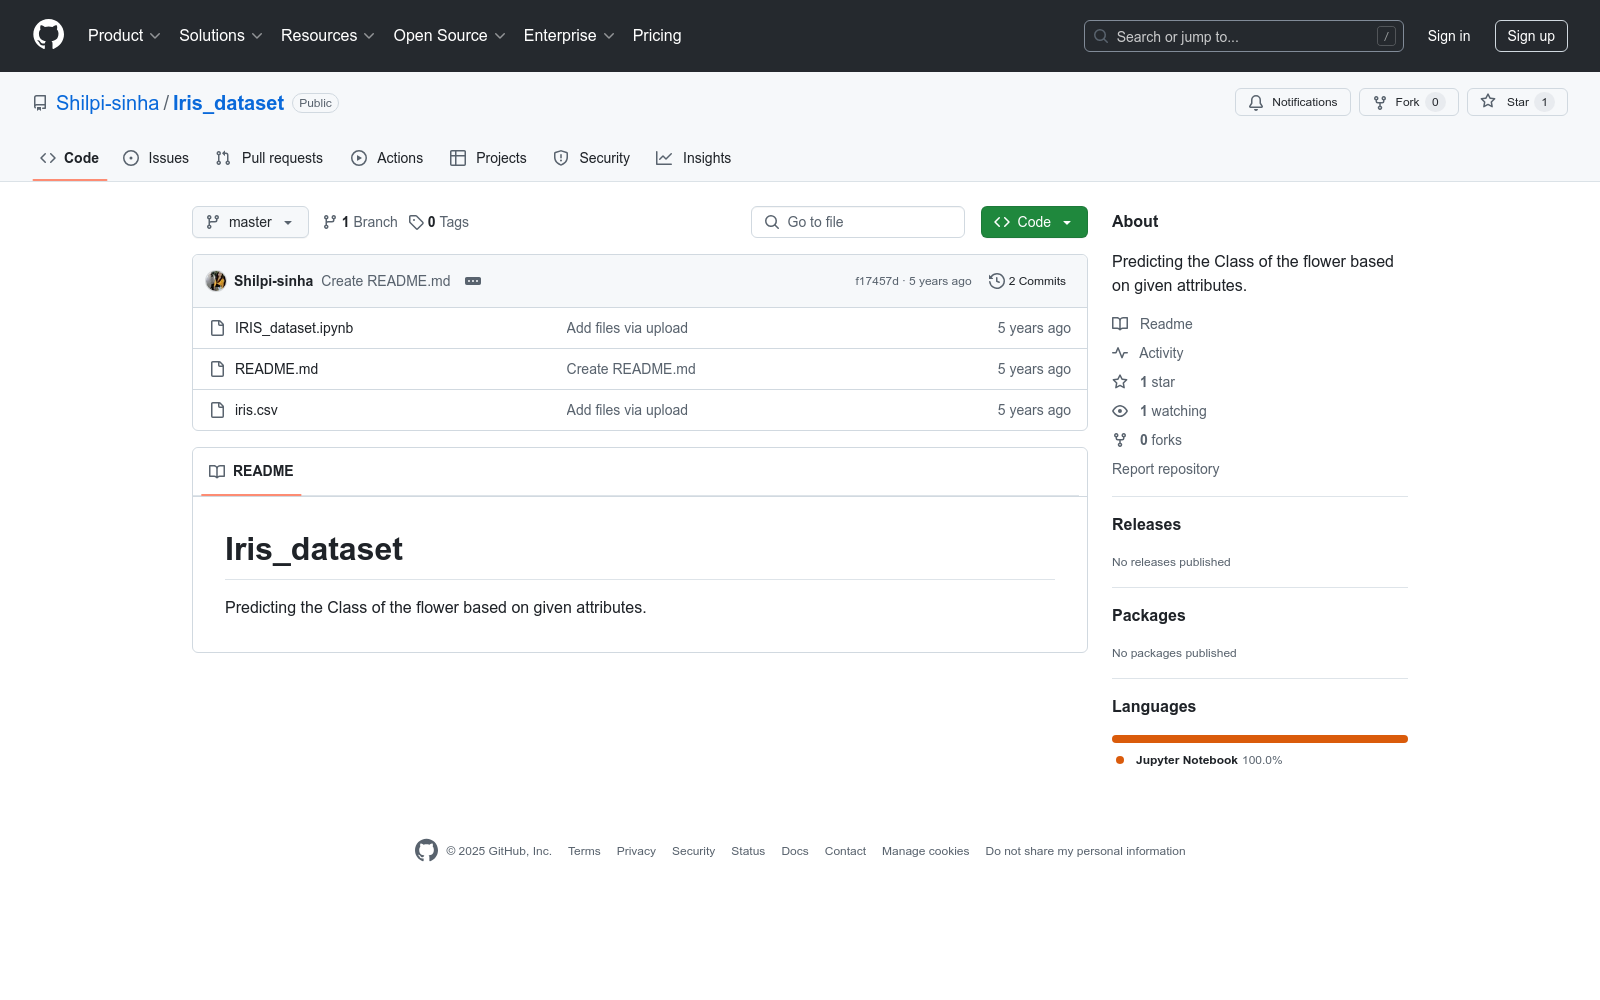Click the magnifier icon in Go to file

click(x=772, y=222)
